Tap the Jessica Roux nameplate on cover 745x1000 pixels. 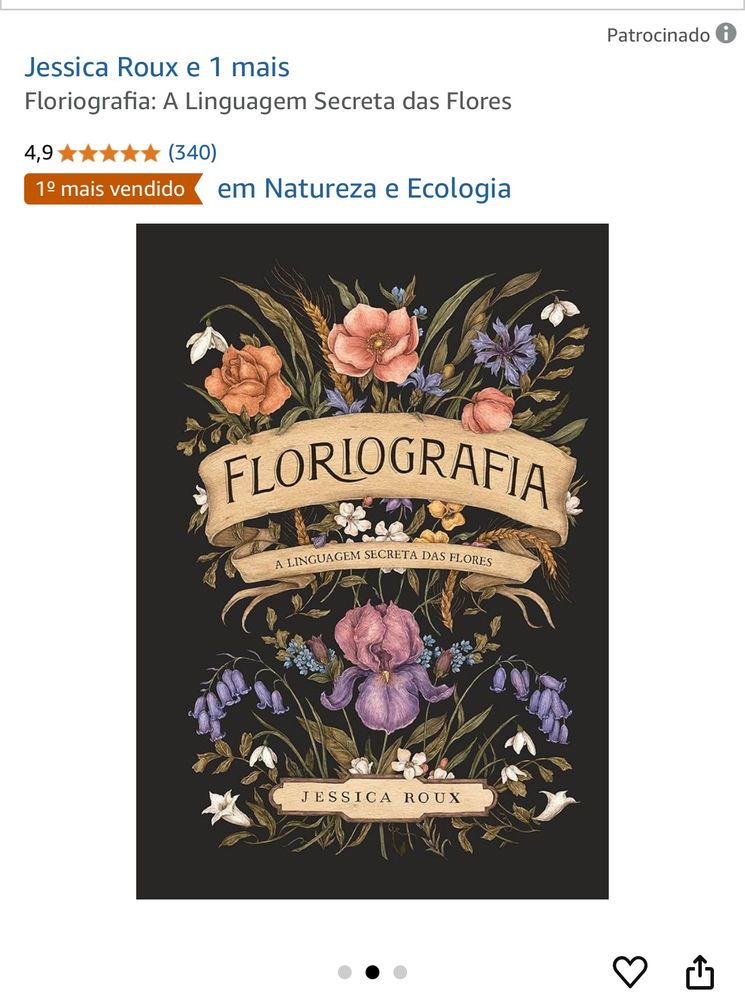tap(381, 797)
